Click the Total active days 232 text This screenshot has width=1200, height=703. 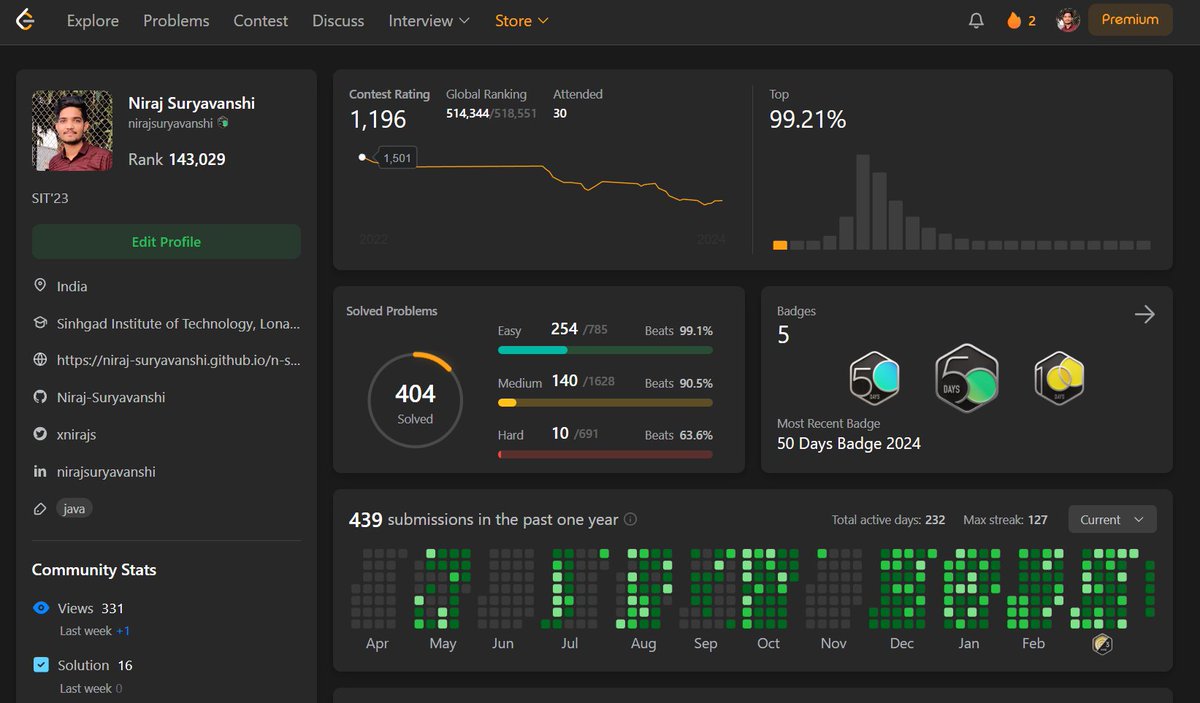click(889, 520)
